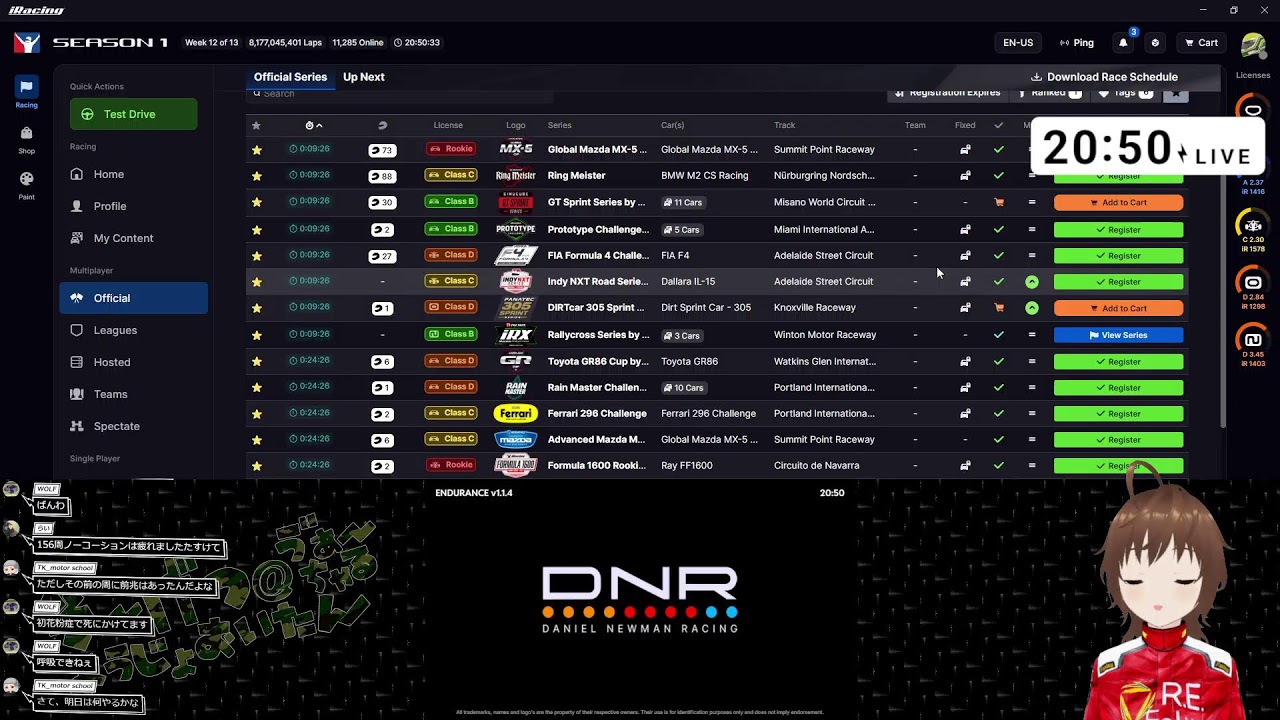
Task: Click the iRacing logo next to Season 1
Action: click(27, 43)
